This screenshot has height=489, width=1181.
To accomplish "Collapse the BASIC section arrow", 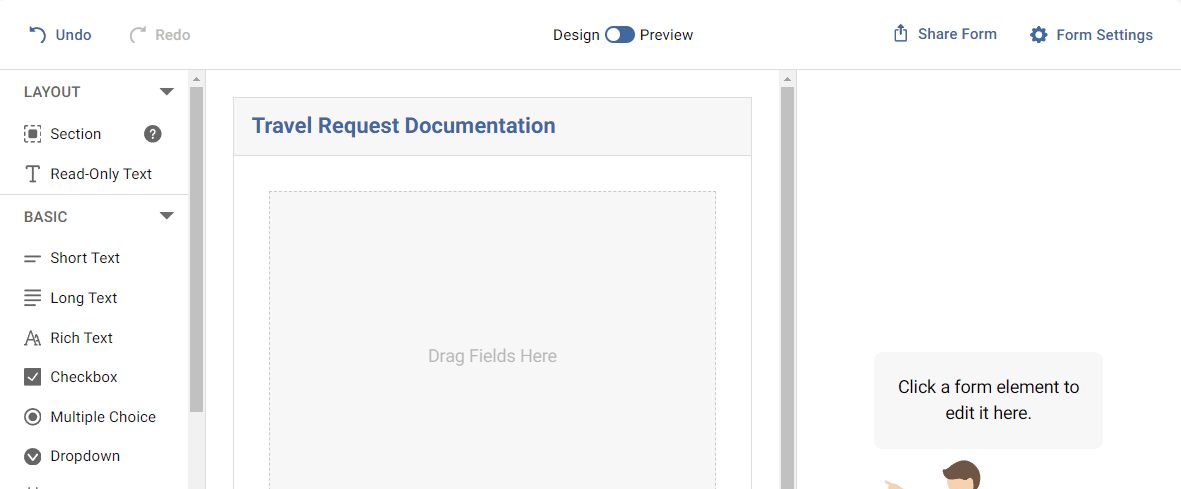I will (x=167, y=216).
